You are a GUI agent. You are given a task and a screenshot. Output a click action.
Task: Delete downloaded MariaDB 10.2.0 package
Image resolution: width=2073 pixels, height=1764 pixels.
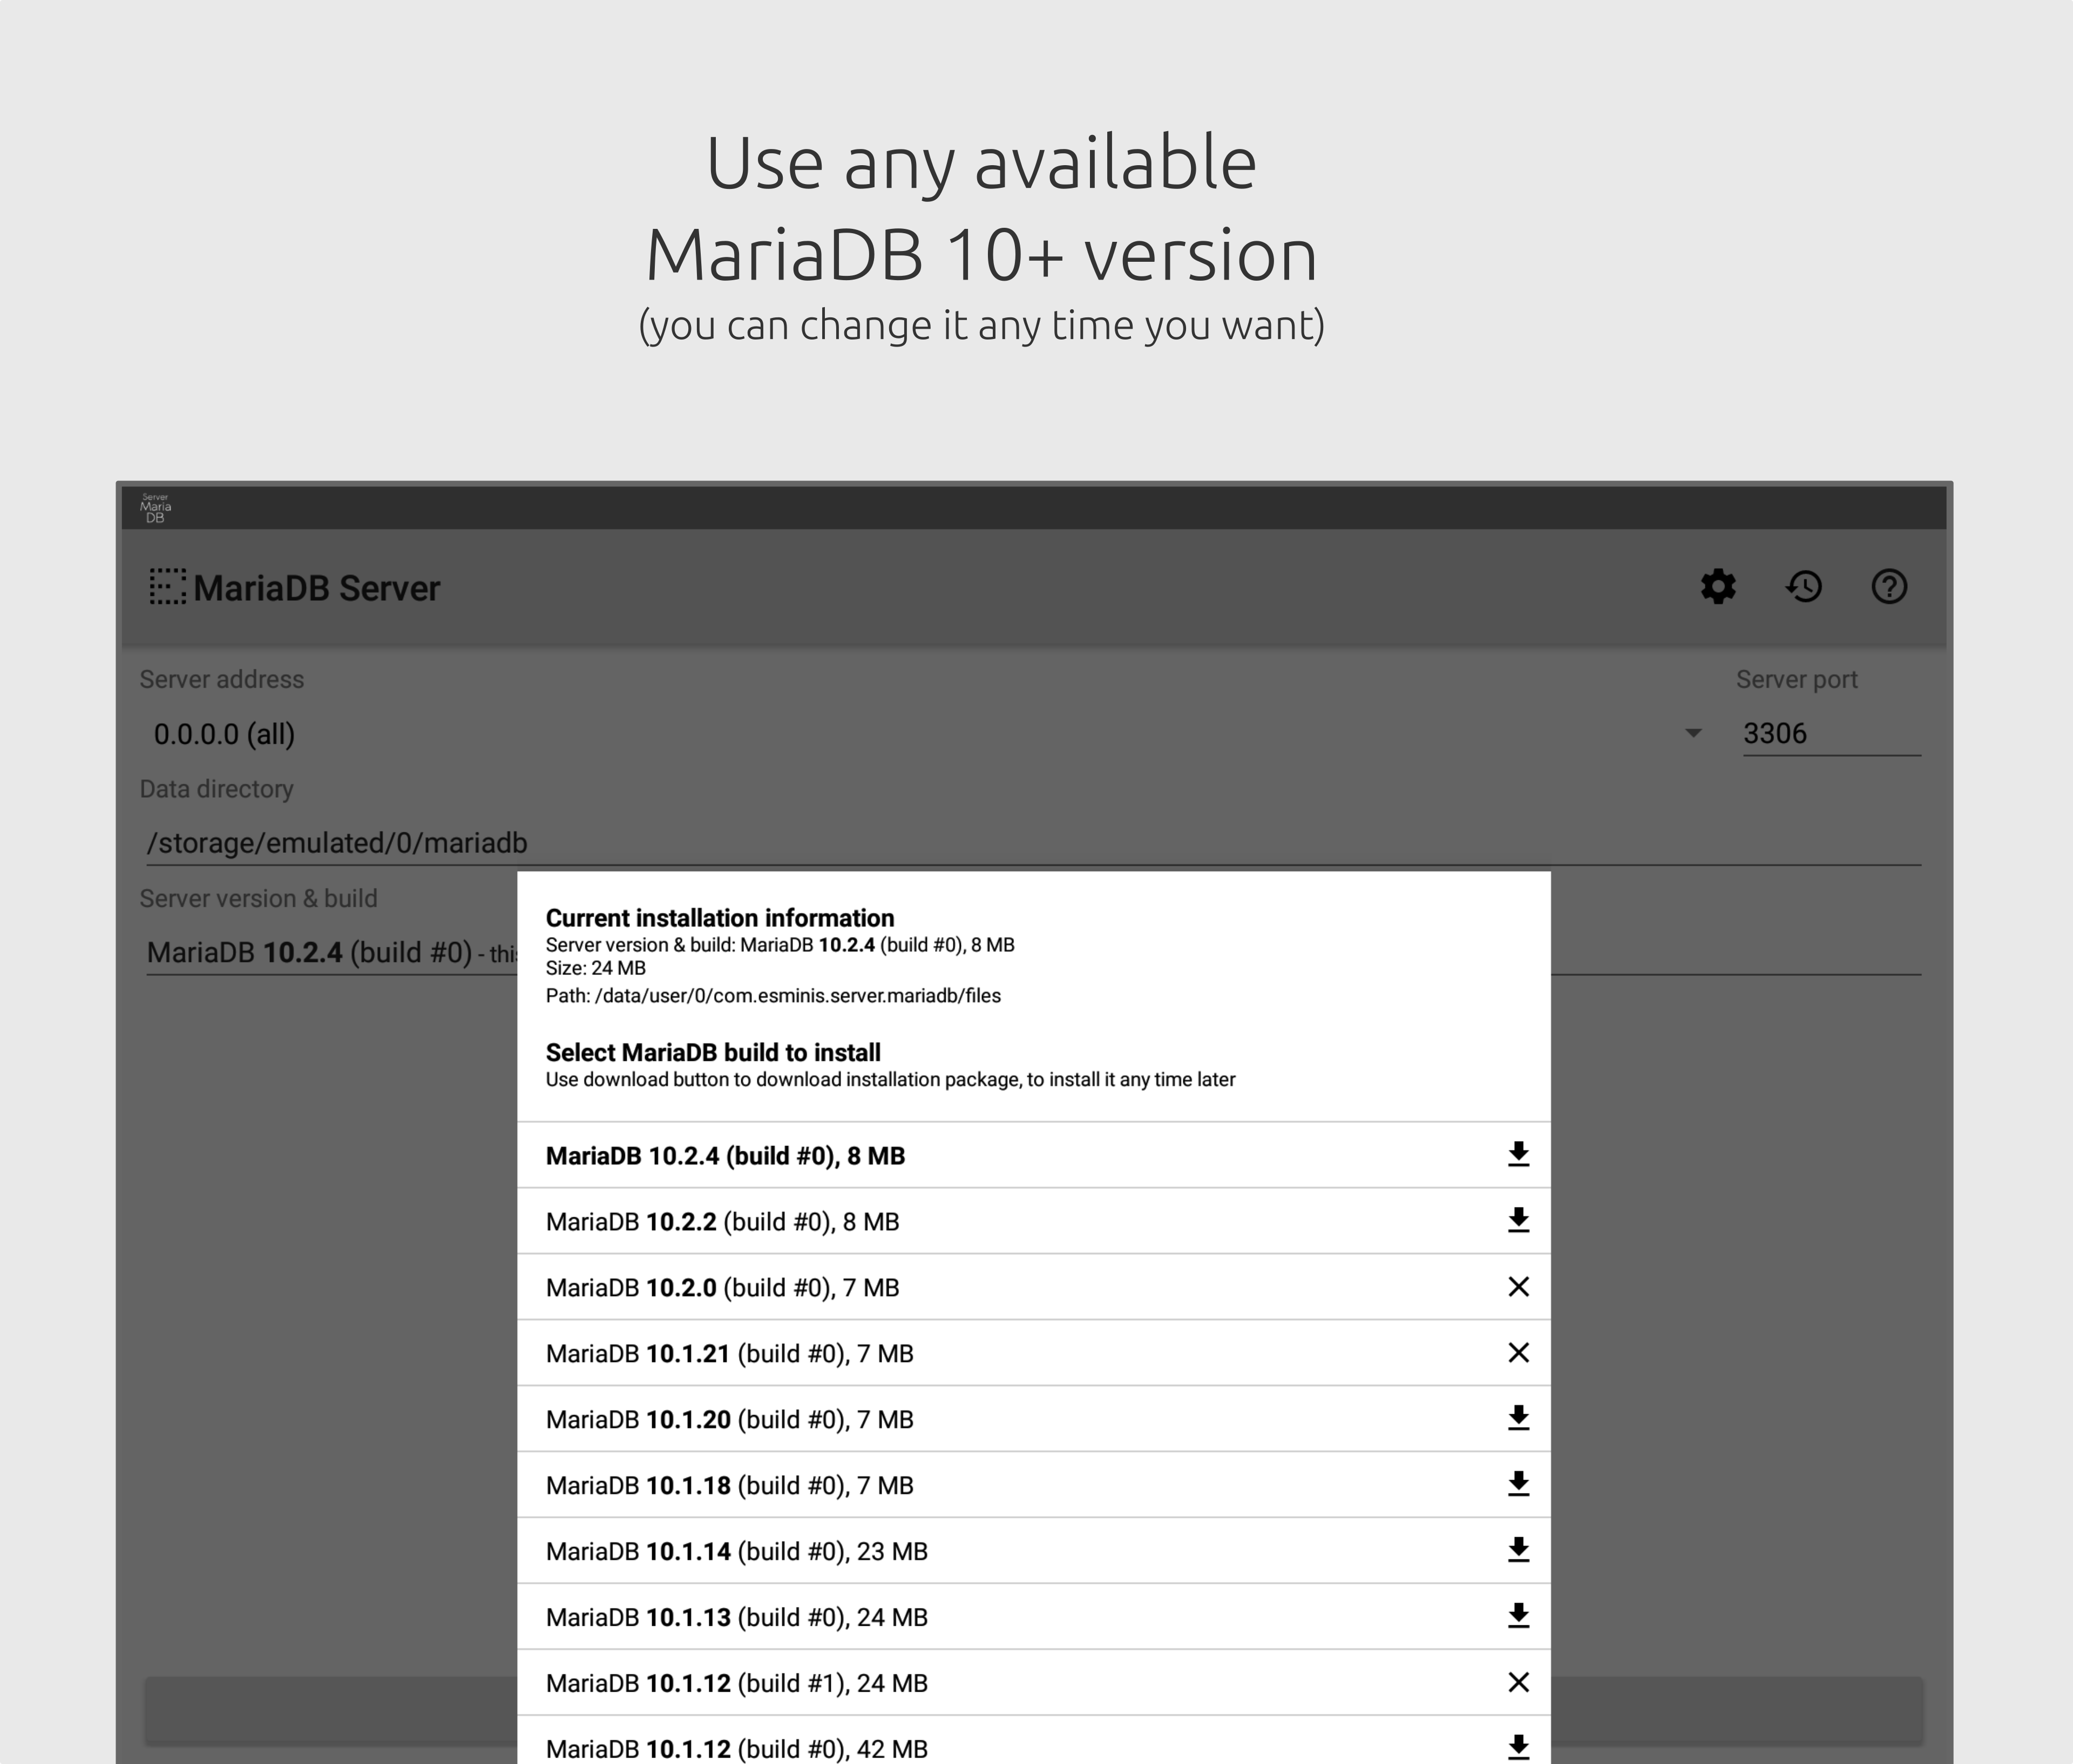tap(1518, 1287)
